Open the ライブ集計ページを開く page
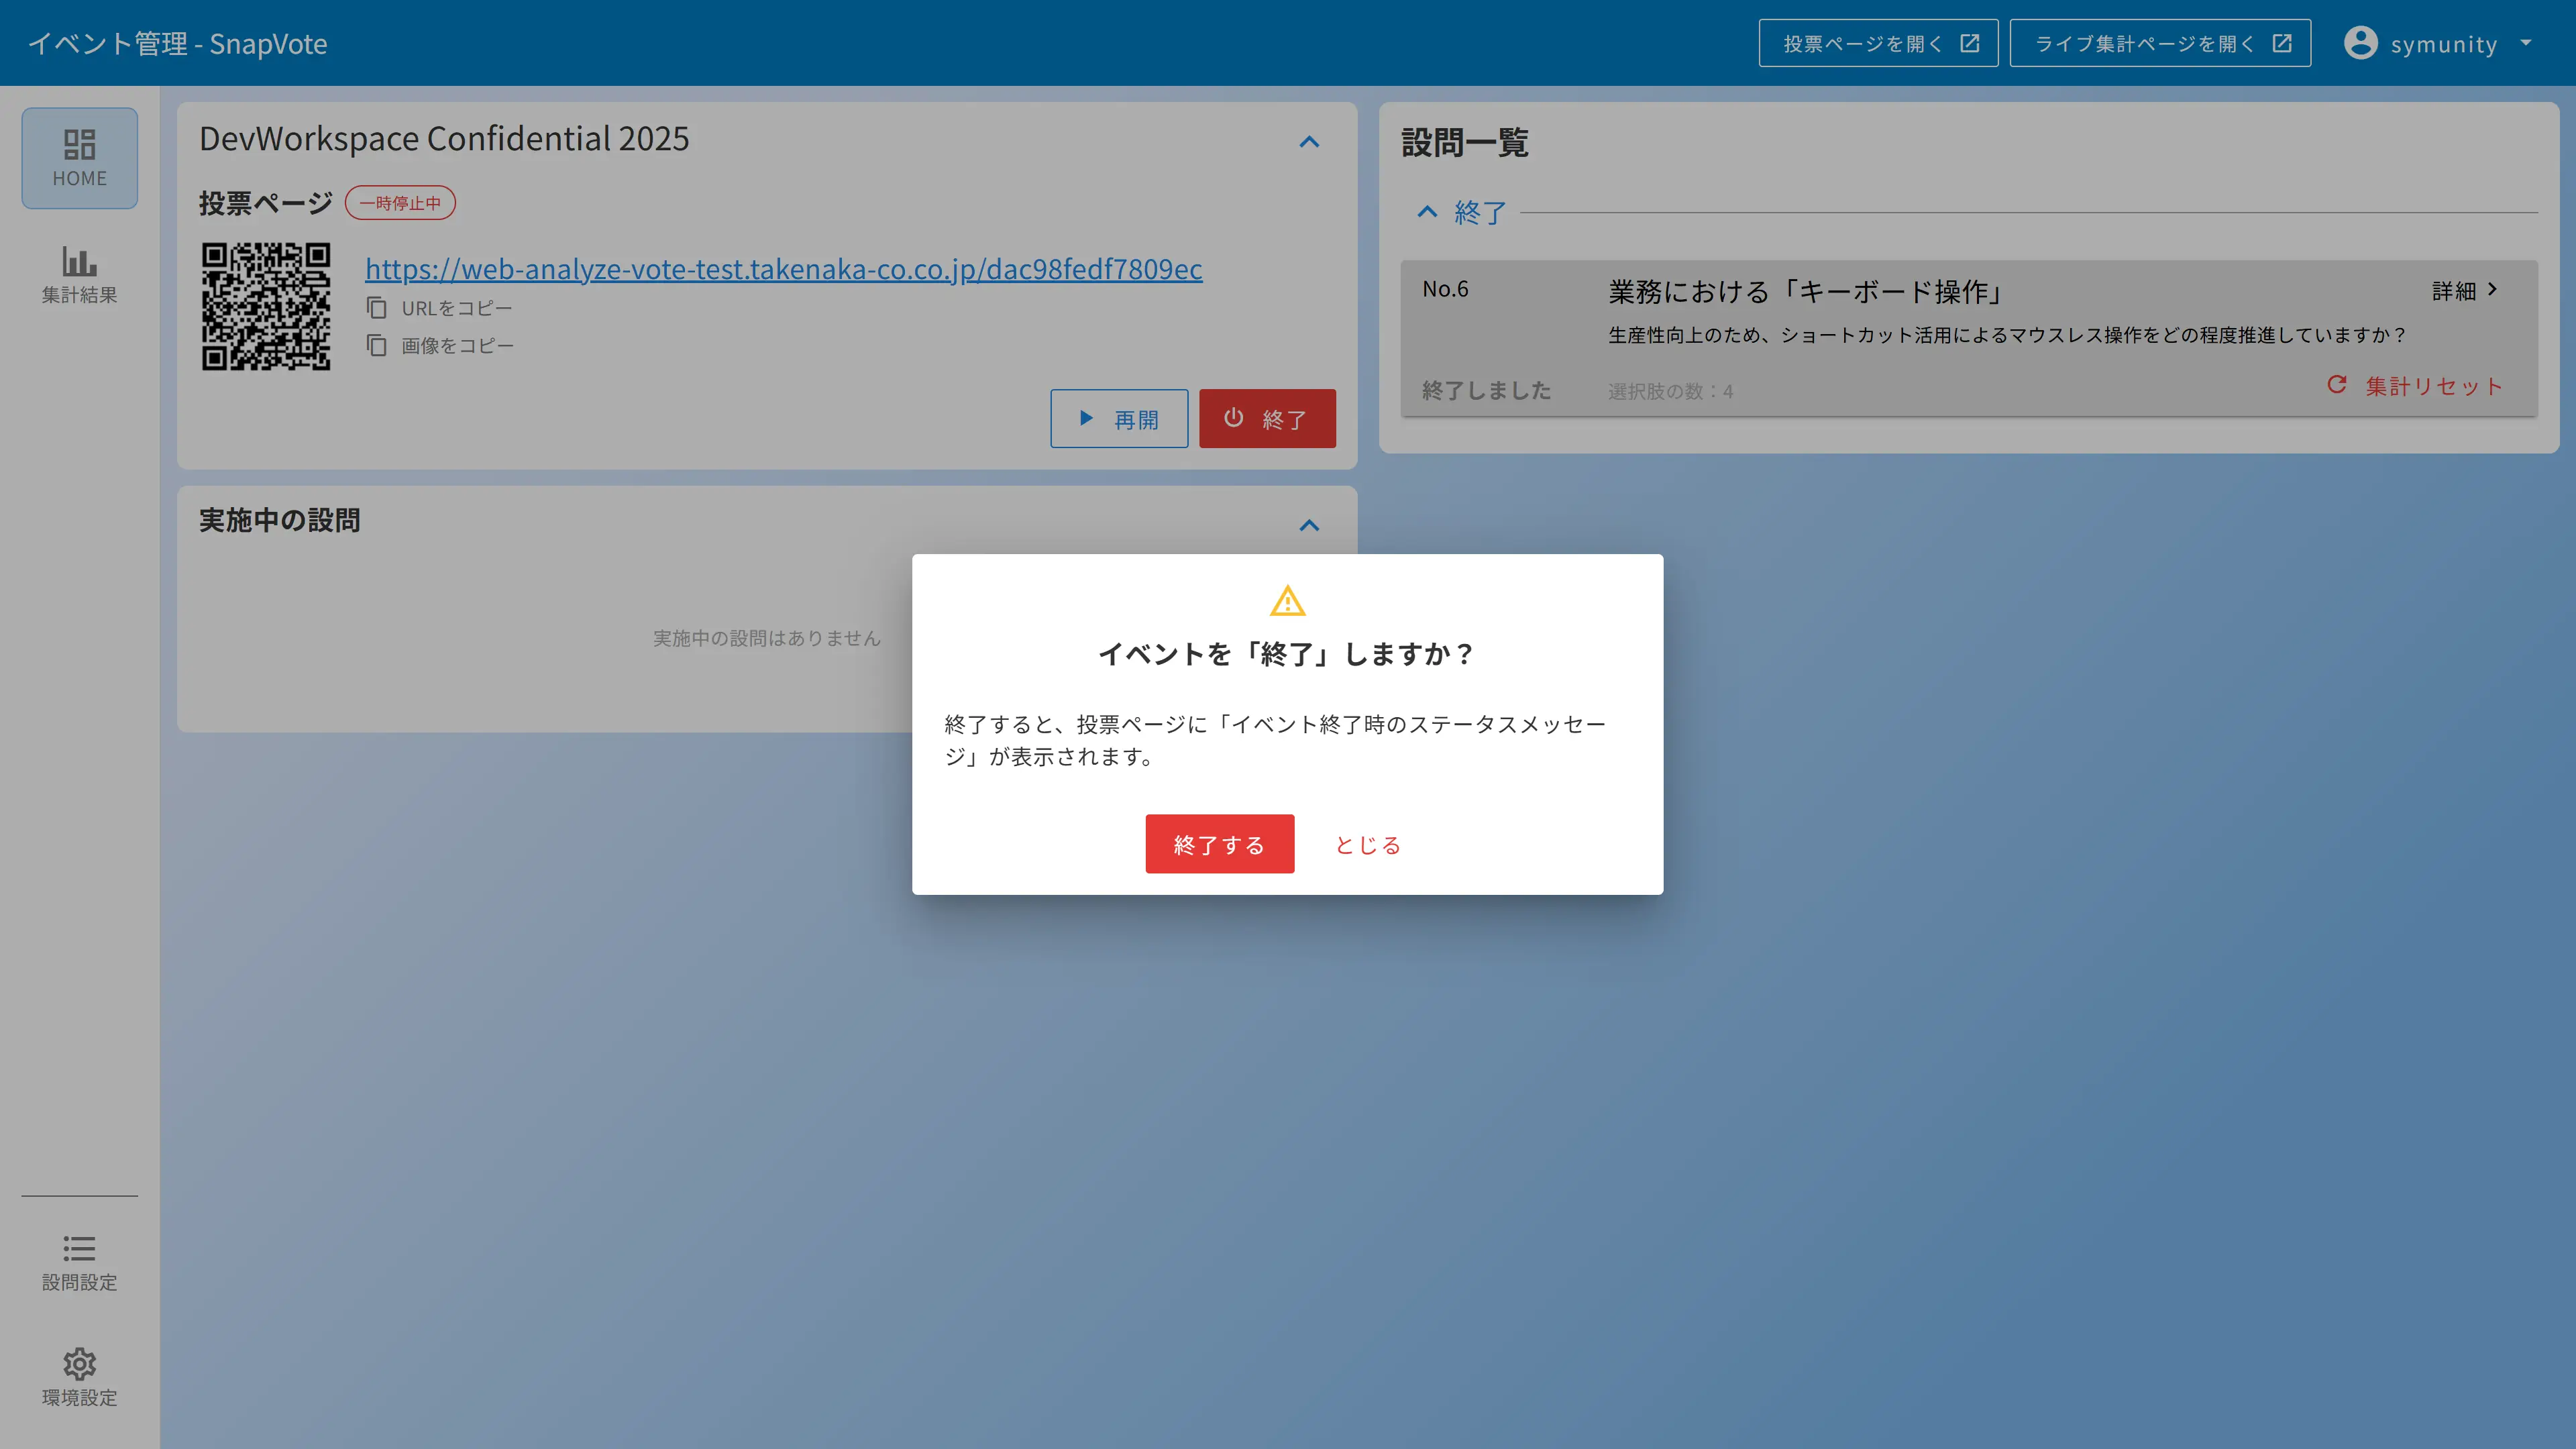This screenshot has height=1449, width=2576. 2159,42
